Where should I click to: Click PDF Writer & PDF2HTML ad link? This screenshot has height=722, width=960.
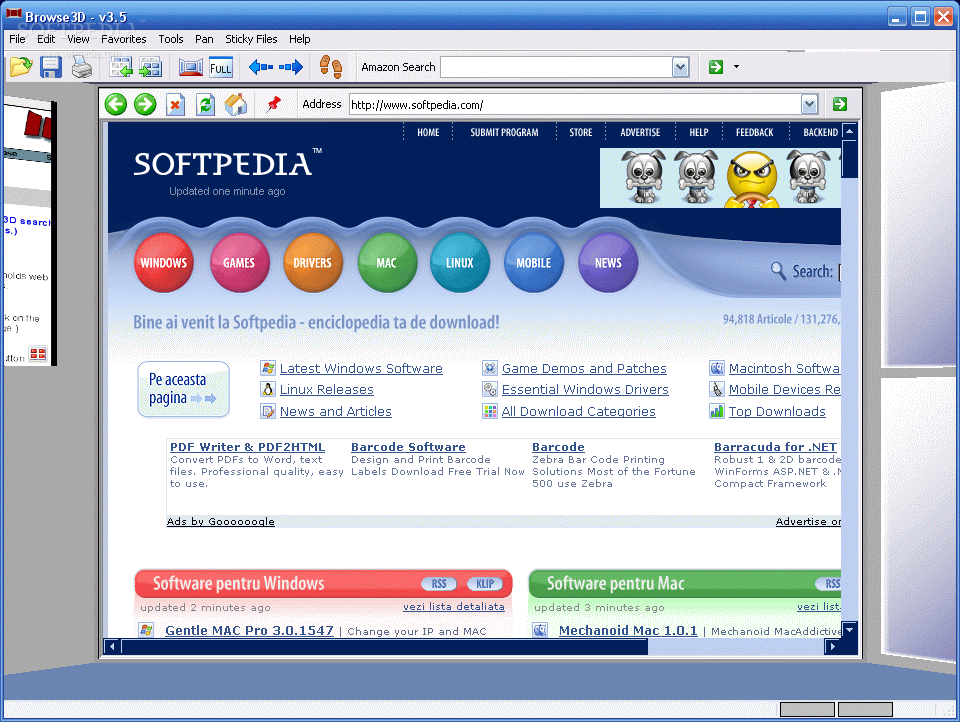[x=247, y=447]
